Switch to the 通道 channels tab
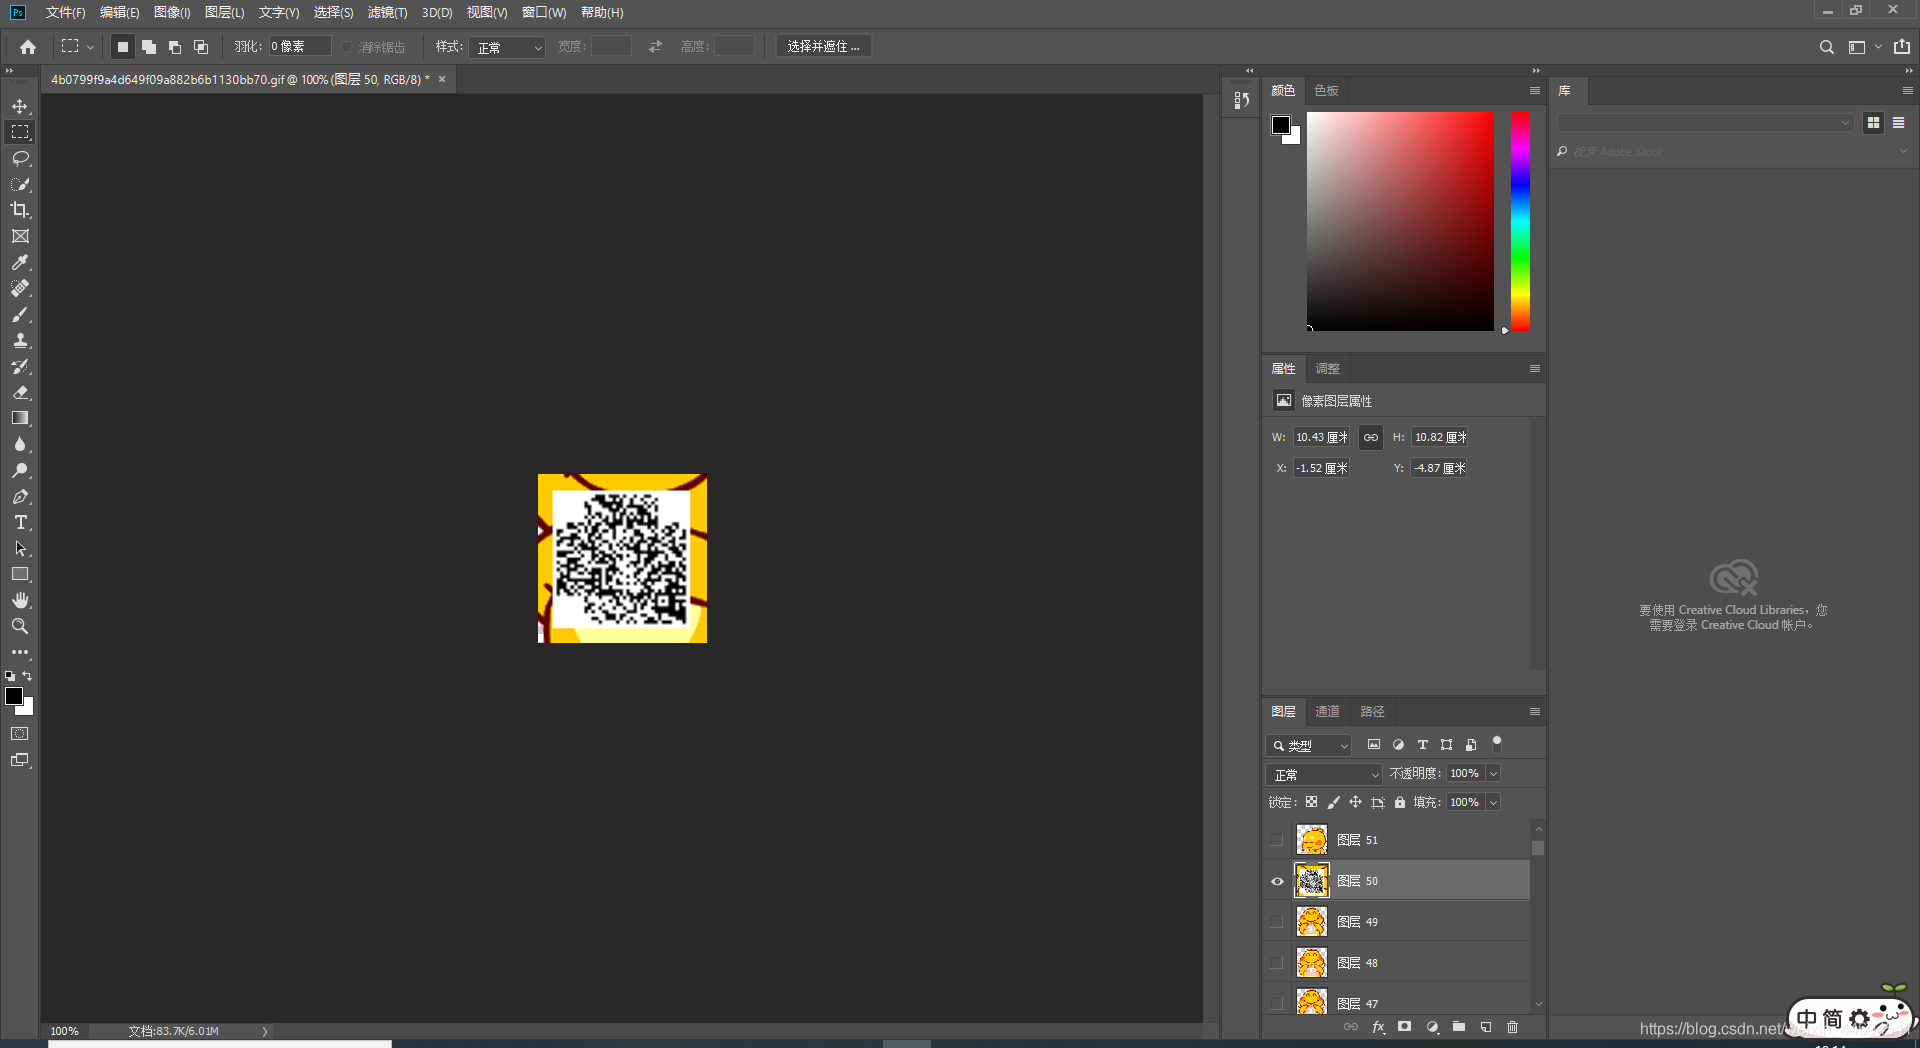This screenshot has height=1048, width=1920. tap(1327, 712)
